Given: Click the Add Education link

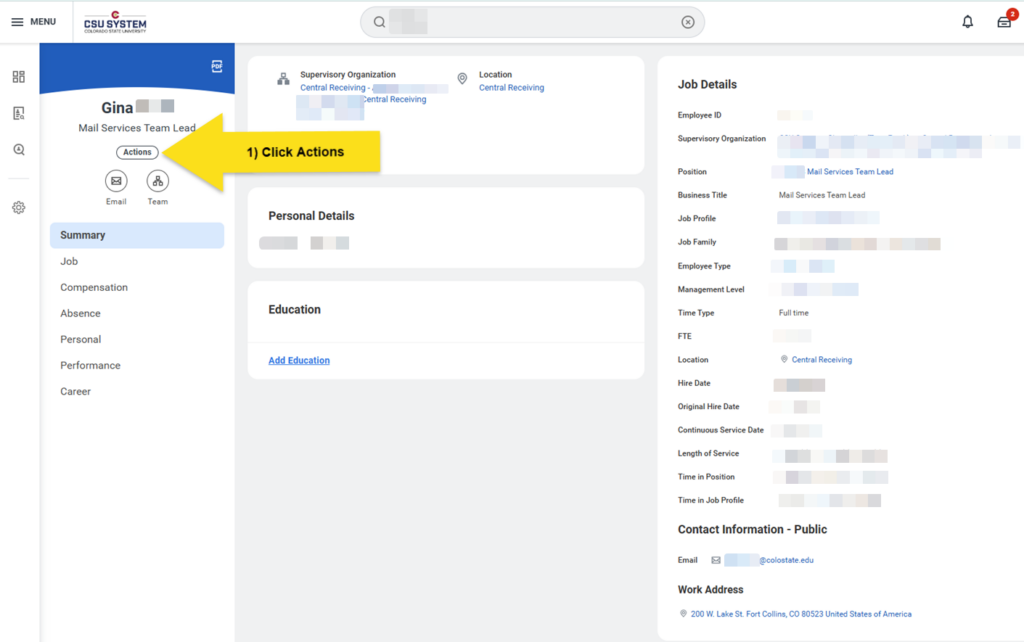Looking at the screenshot, I should pyautogui.click(x=299, y=361).
